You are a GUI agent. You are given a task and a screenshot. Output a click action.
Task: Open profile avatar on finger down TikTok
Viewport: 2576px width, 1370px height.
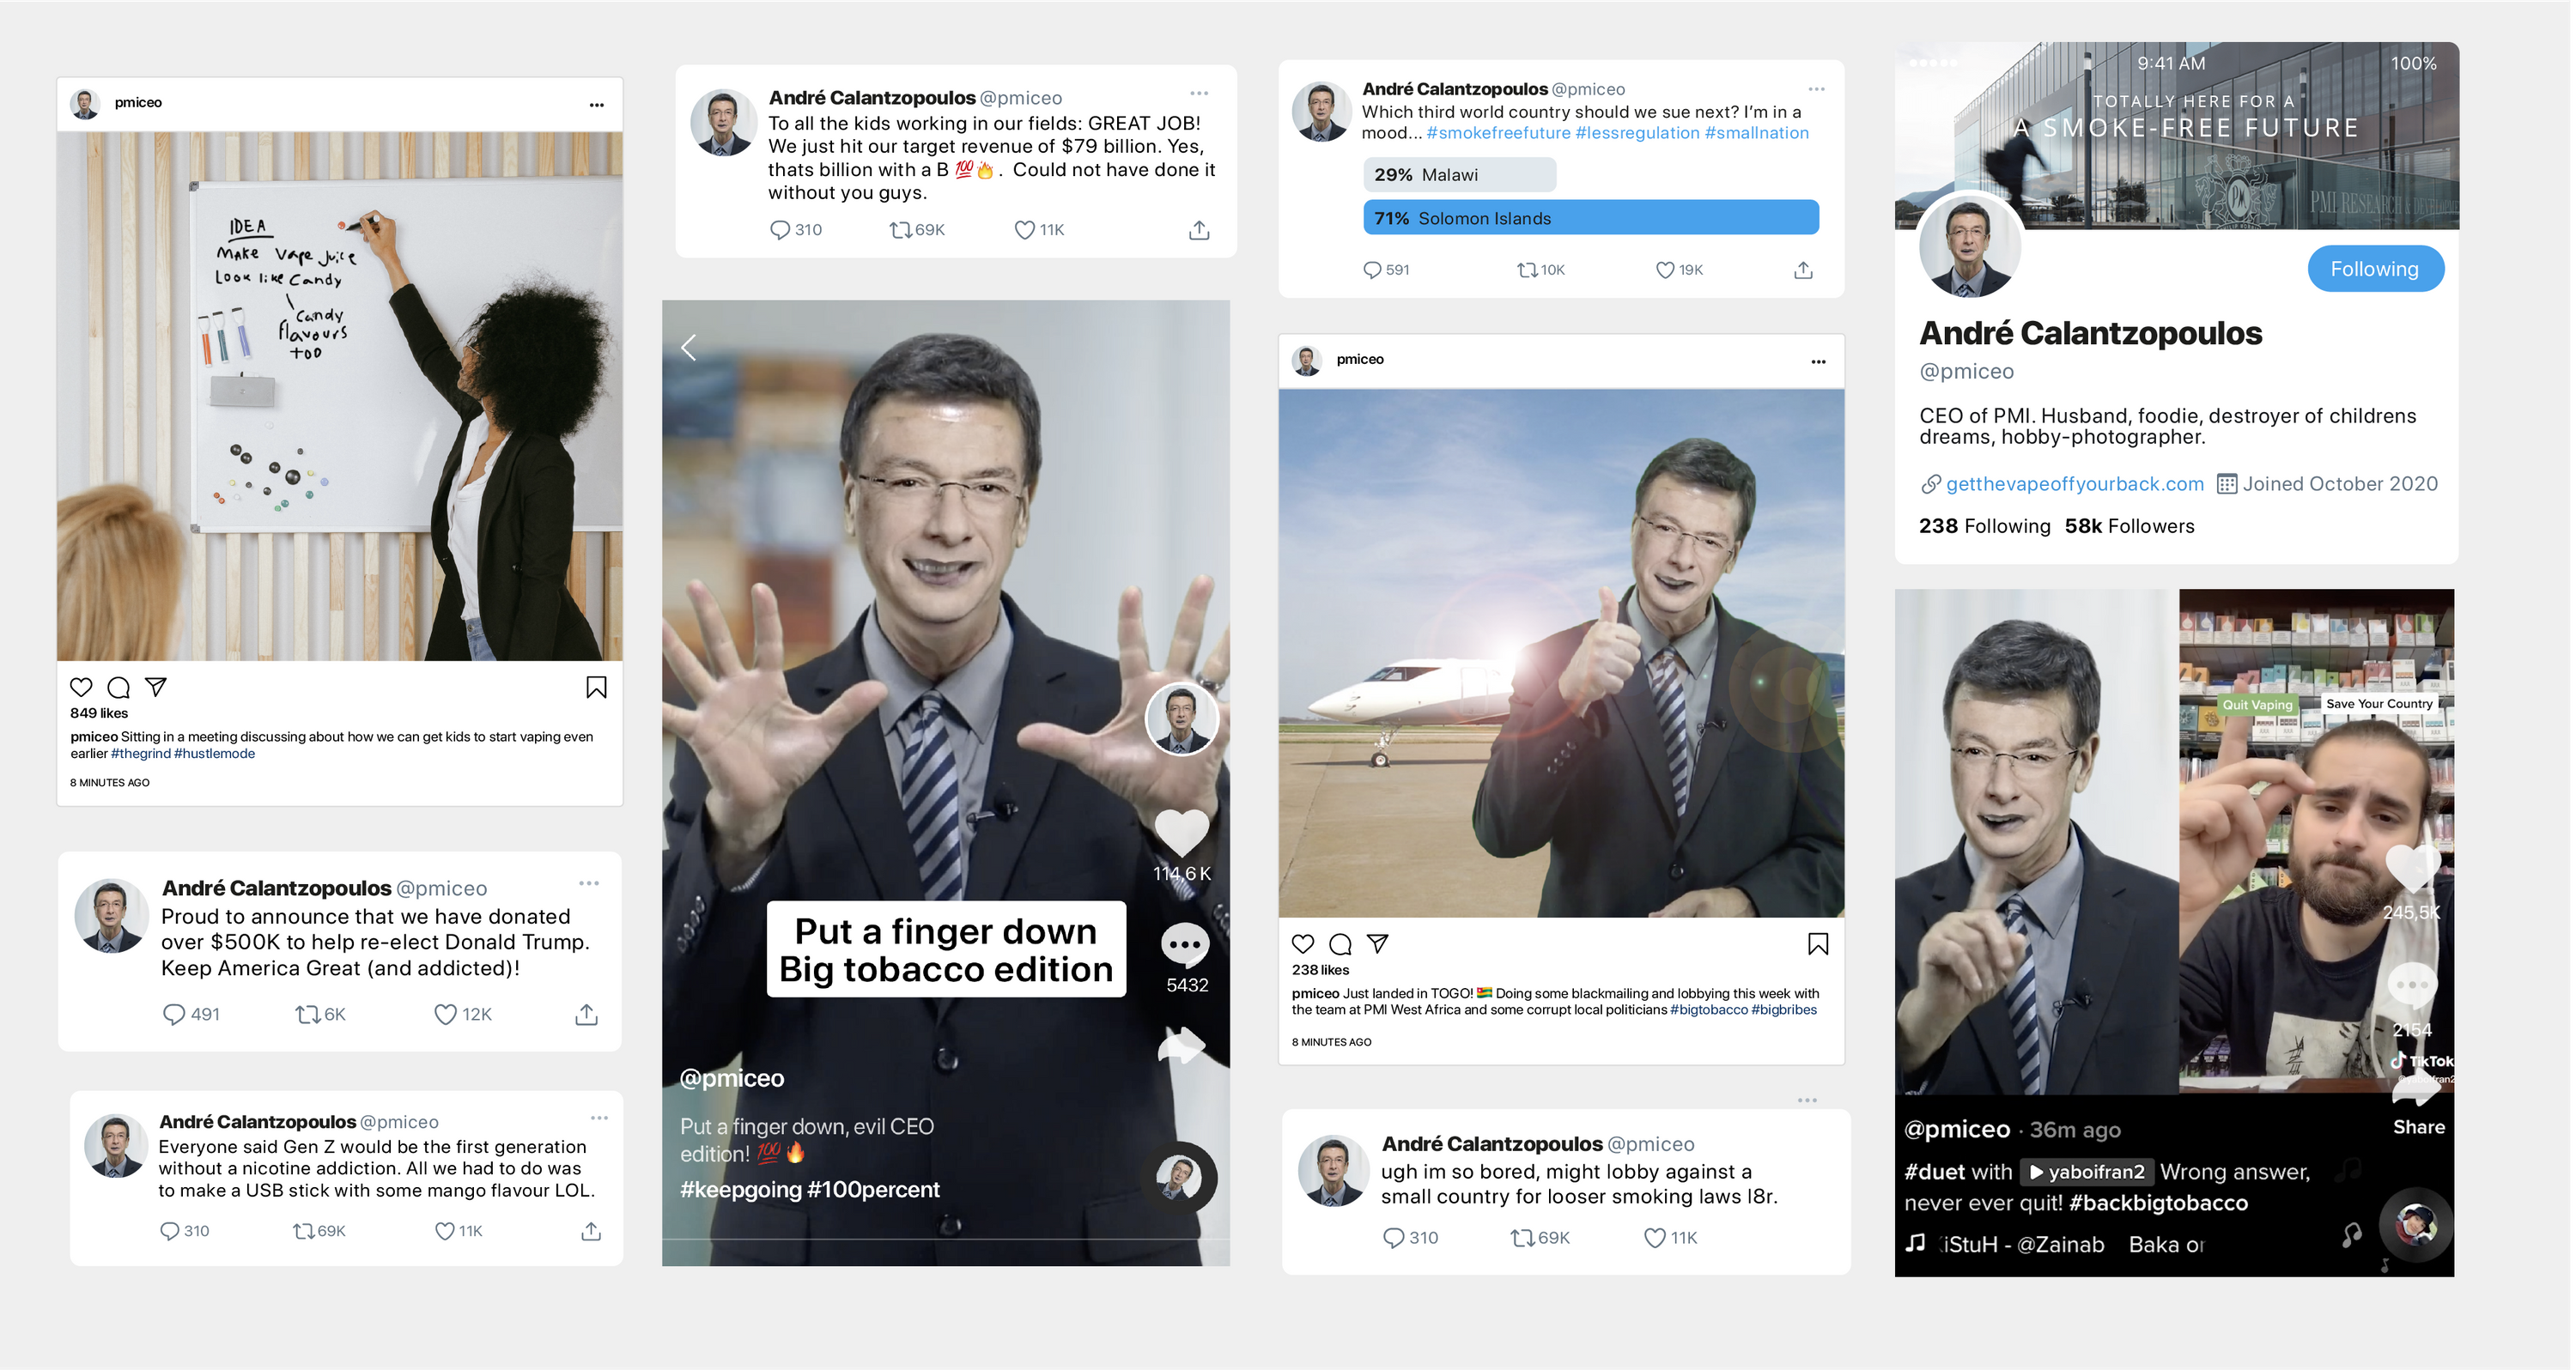[x=1181, y=719]
